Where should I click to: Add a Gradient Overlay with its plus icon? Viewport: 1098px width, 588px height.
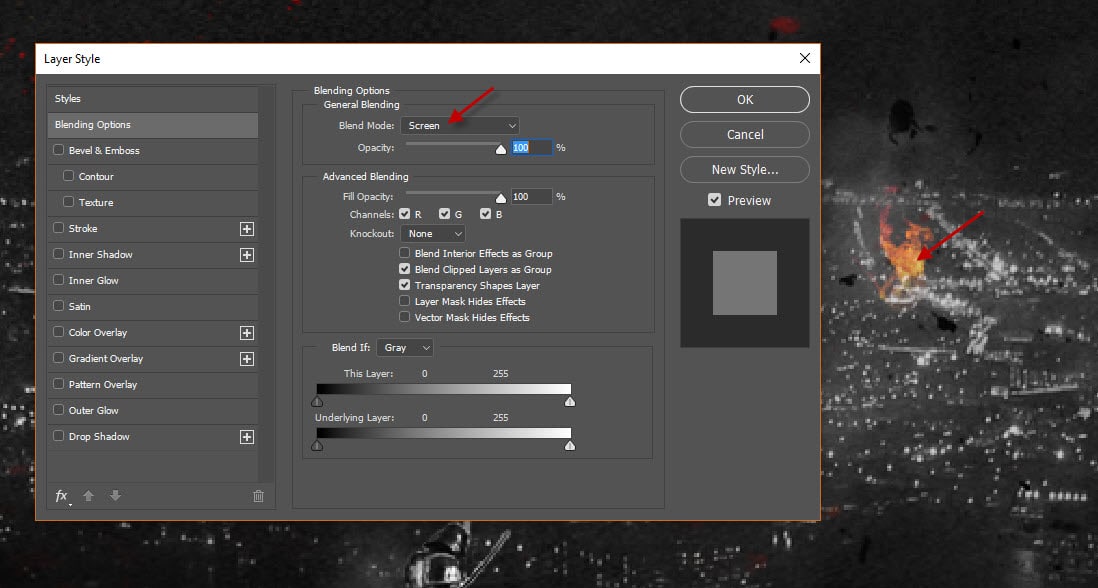(x=247, y=359)
